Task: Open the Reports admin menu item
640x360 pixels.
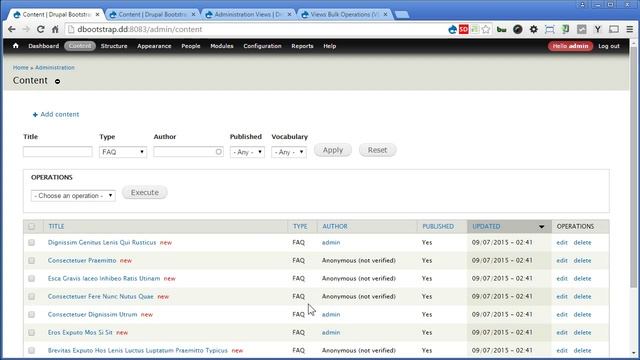Action: click(302, 46)
